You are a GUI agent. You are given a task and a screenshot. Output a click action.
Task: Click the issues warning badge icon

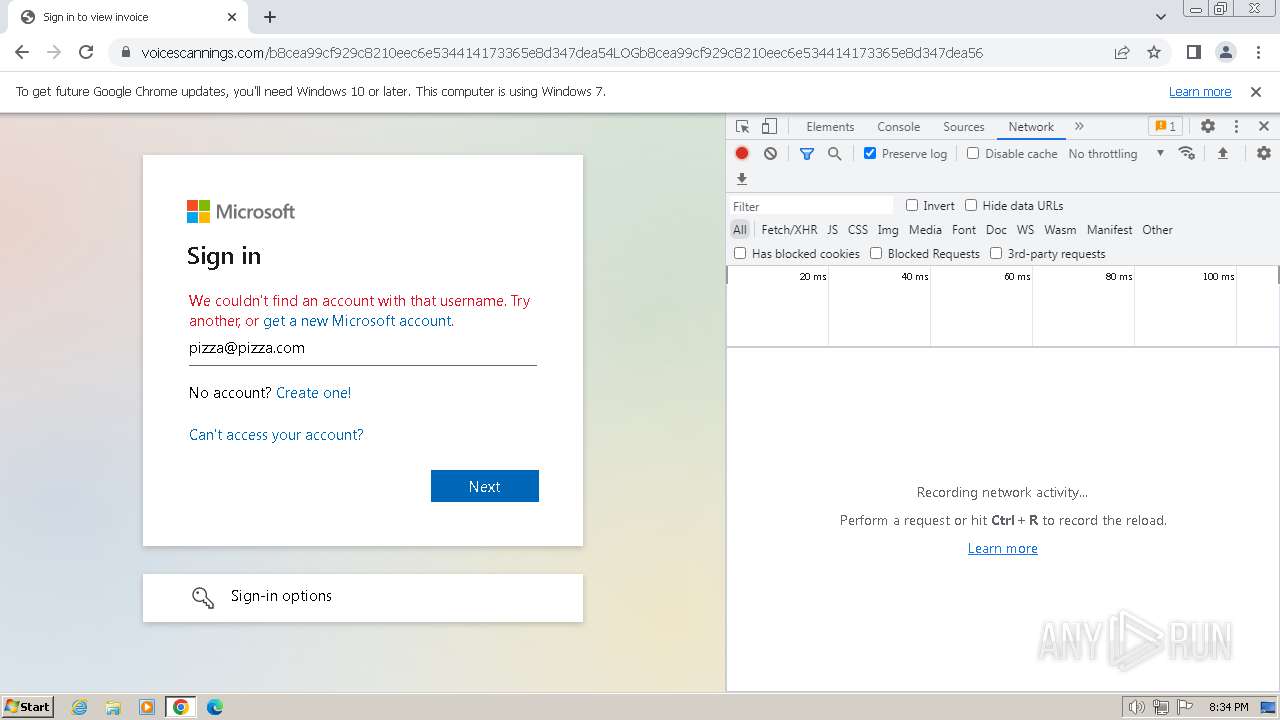coord(1165,127)
